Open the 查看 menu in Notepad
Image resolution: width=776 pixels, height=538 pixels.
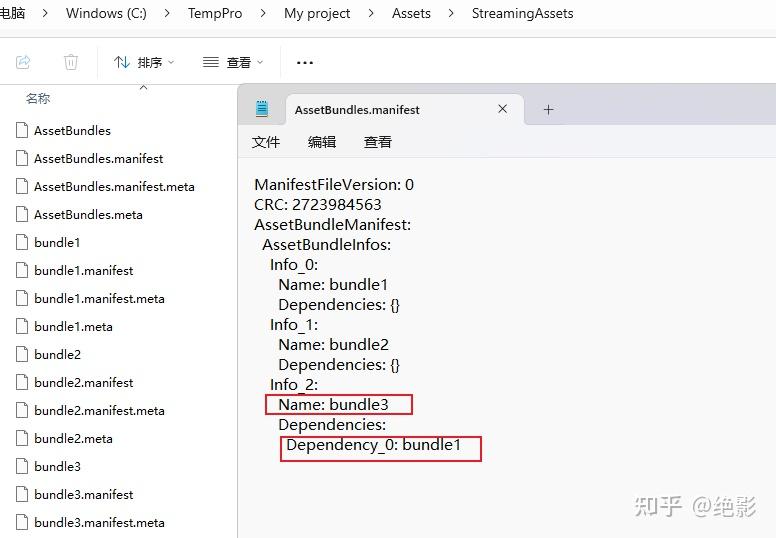coord(378,142)
